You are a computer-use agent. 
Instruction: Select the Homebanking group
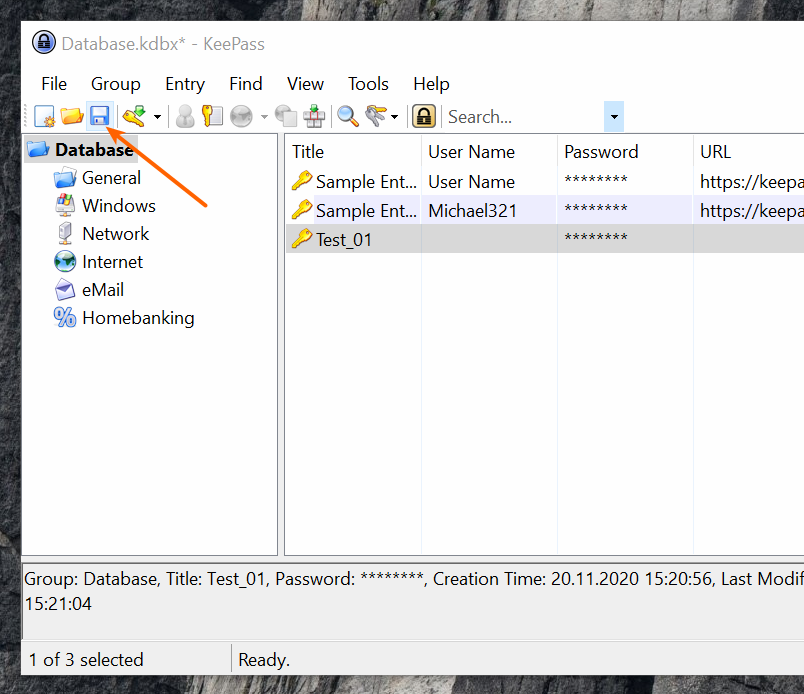pos(138,318)
